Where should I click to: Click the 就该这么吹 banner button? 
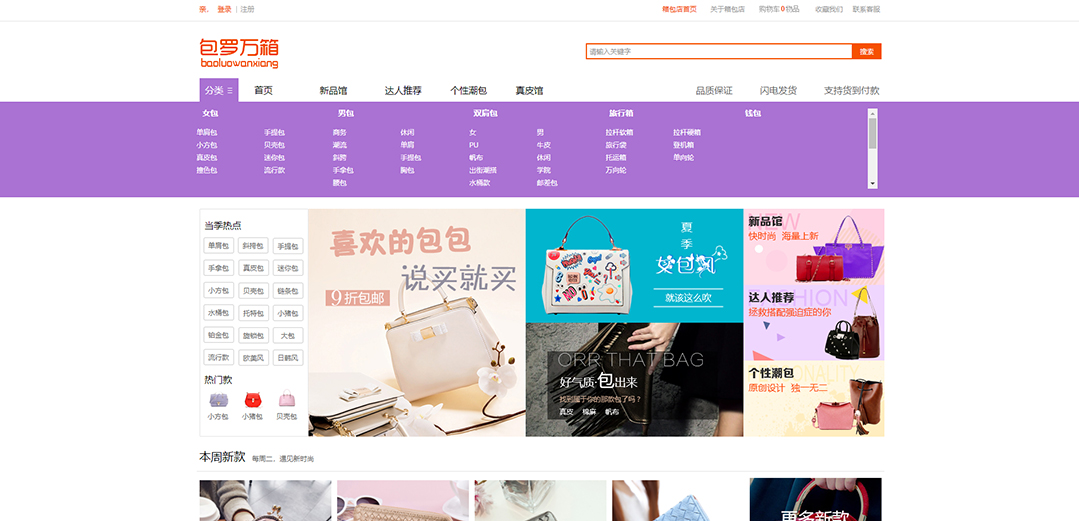click(x=689, y=297)
